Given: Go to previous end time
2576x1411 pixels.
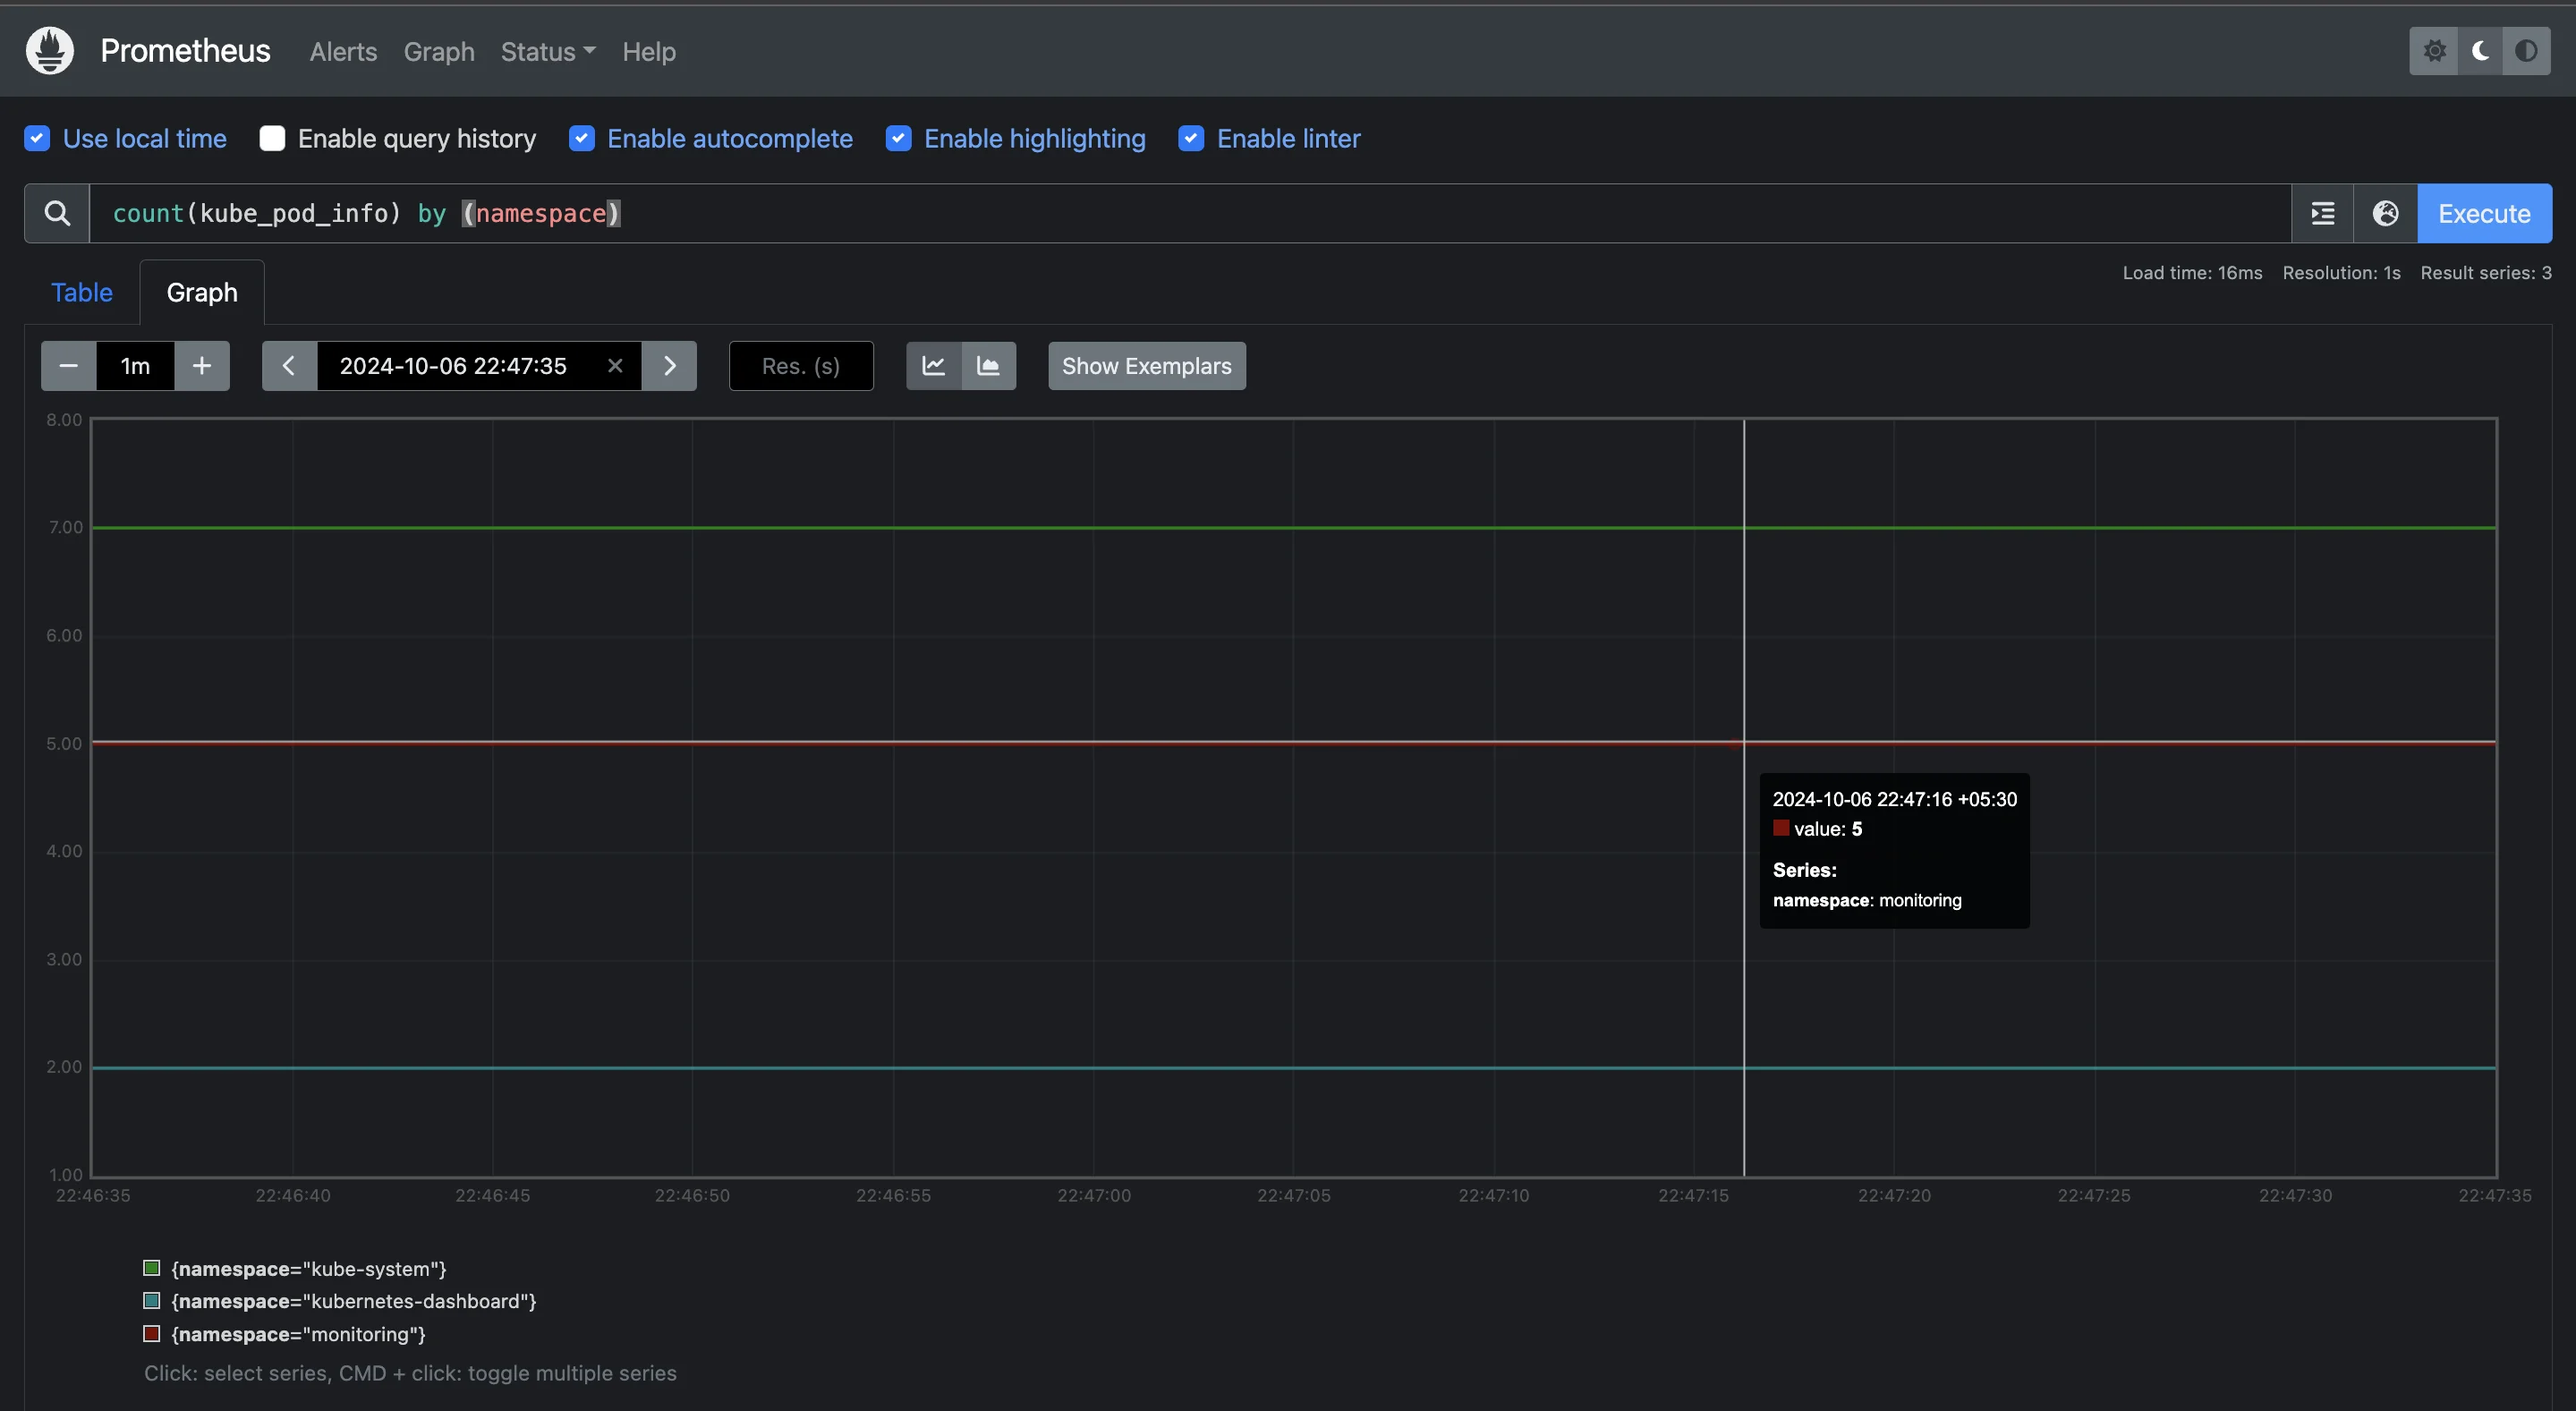Looking at the screenshot, I should pos(289,366).
